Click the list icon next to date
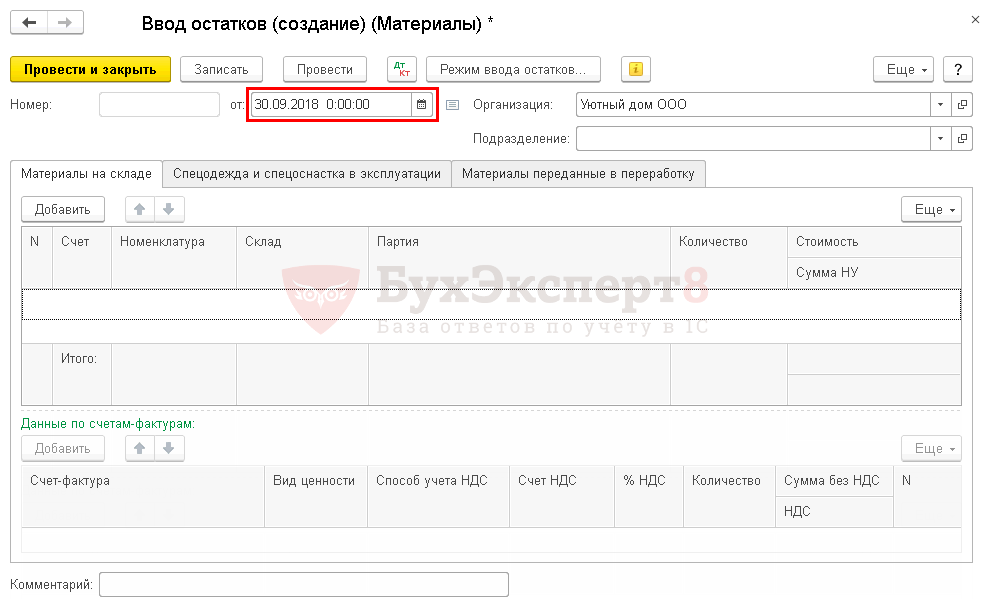Screen dimensions: 989x599 pyautogui.click(x=452, y=104)
